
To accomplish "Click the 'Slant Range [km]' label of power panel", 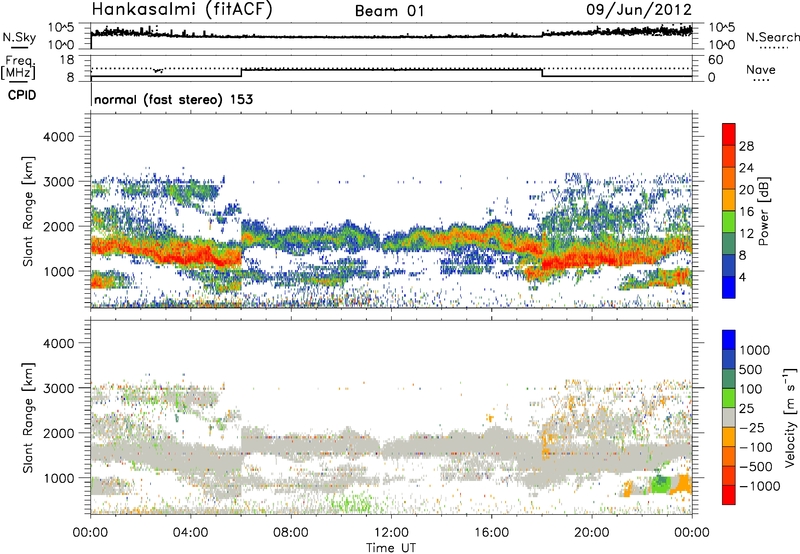I will (28, 211).
